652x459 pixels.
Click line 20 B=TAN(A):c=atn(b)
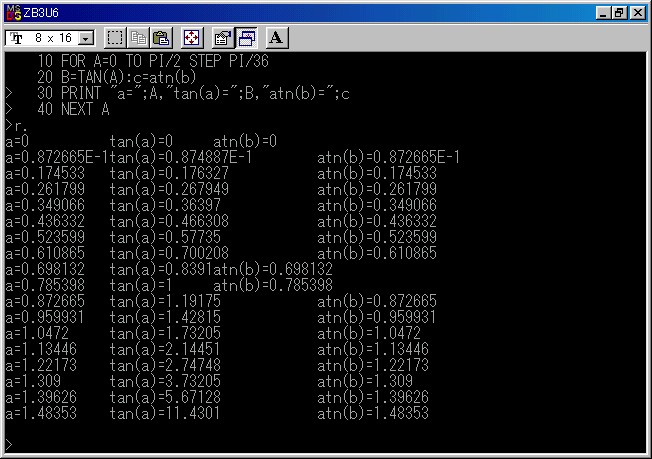[x=116, y=78]
